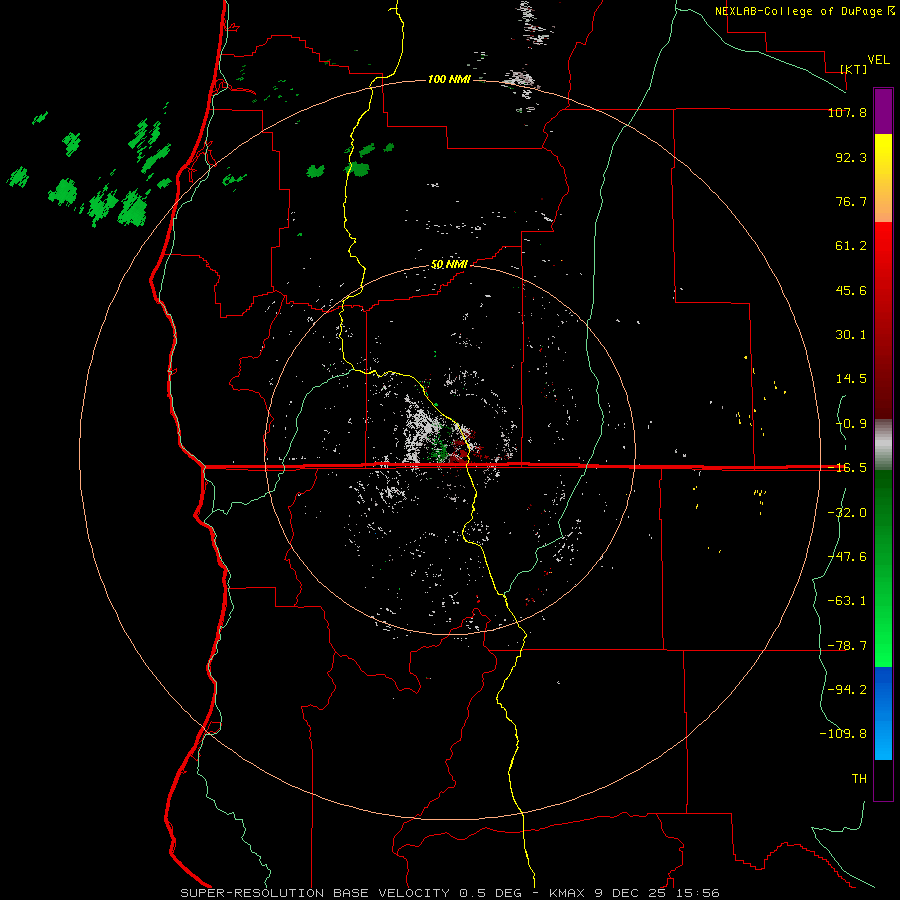Screen dimensions: 900x900
Task: Click the SUPER-RESOLUTION BASE VELOCITY caption text
Action: coord(315,893)
